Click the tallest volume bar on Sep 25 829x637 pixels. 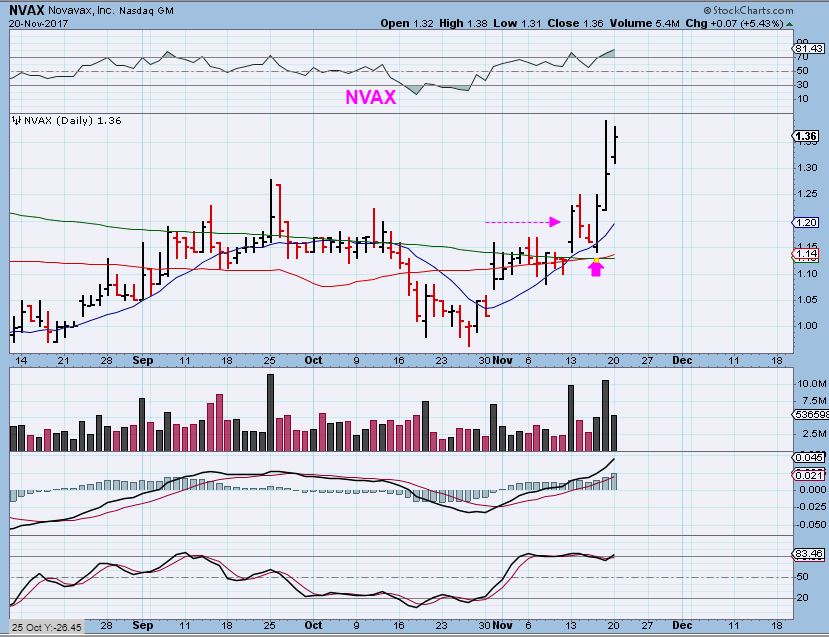[x=271, y=412]
